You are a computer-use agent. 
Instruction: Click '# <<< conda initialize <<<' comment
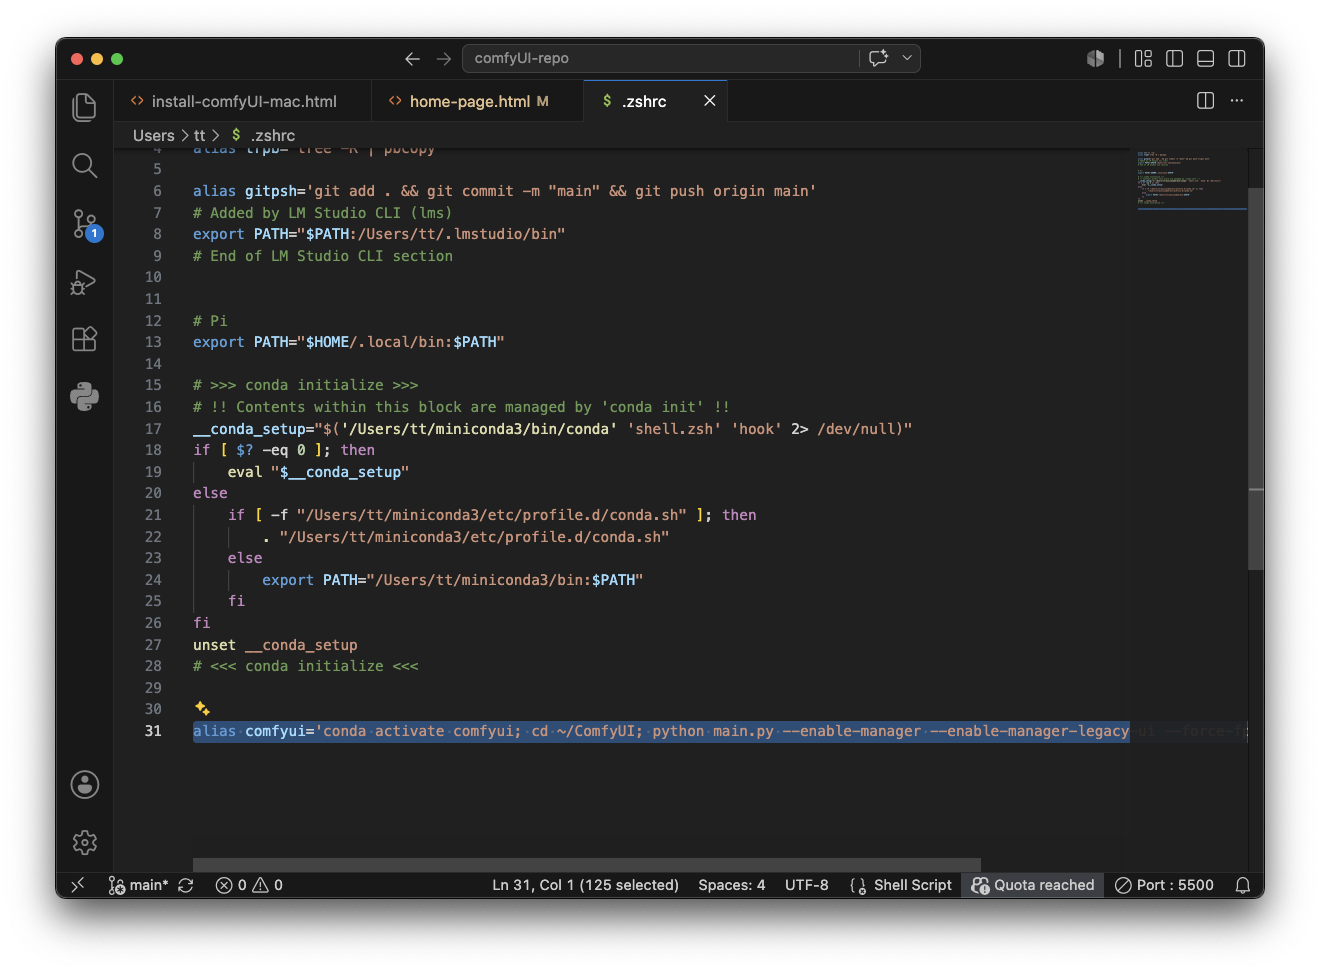pyautogui.click(x=306, y=666)
